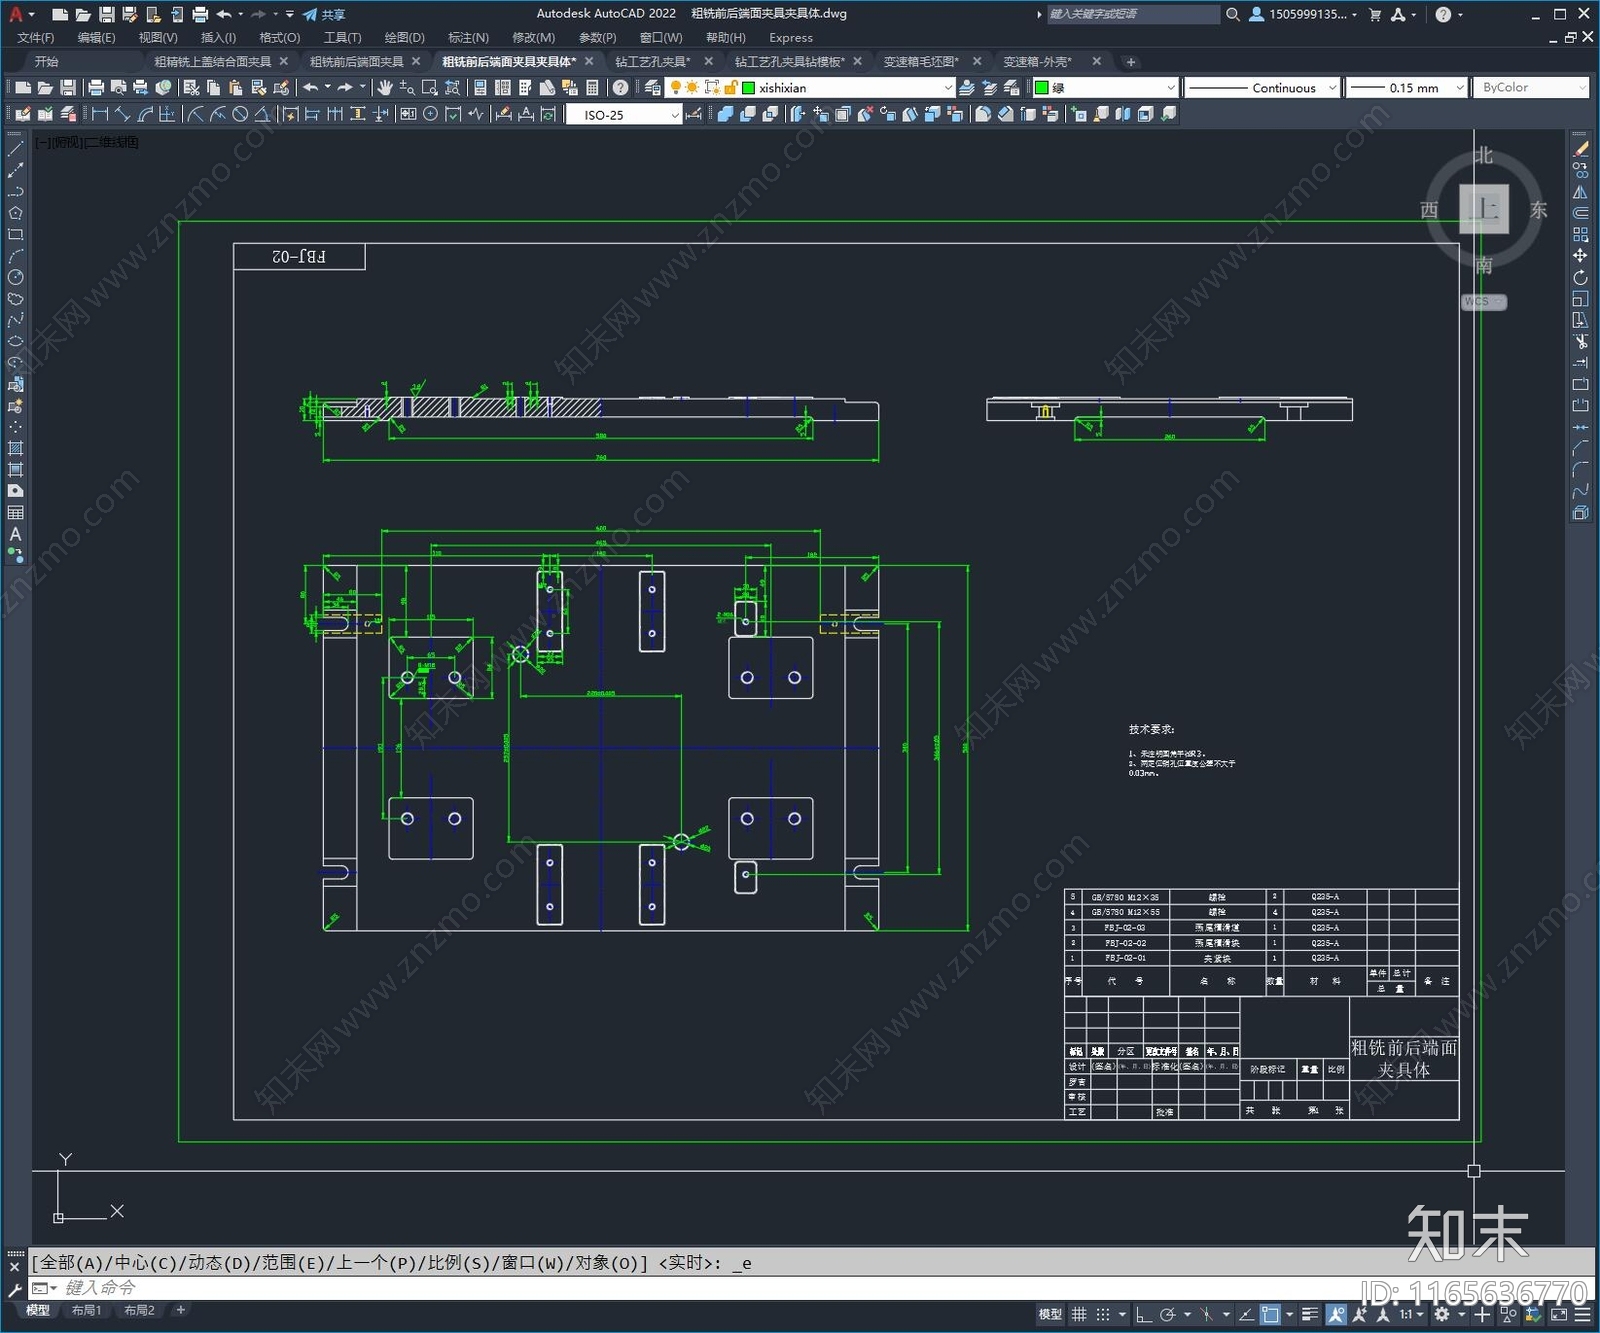Select the Move tool in the modify toolbar
This screenshot has width=1600, height=1333.
point(1581,256)
